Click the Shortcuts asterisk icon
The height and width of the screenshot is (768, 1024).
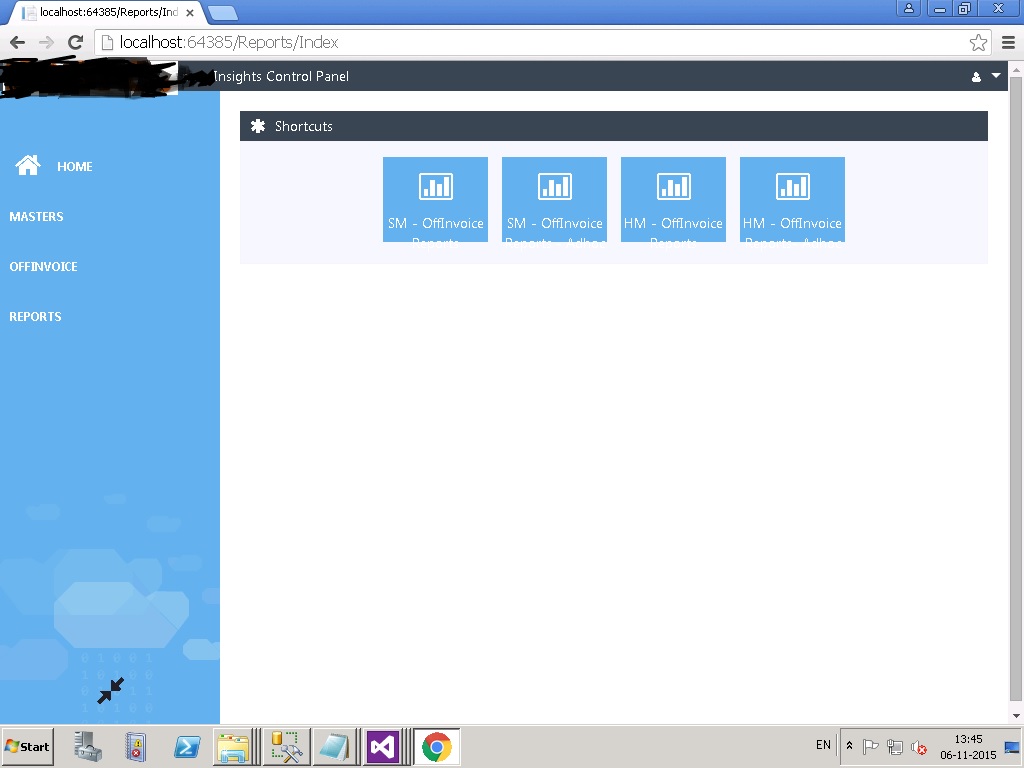(x=258, y=126)
